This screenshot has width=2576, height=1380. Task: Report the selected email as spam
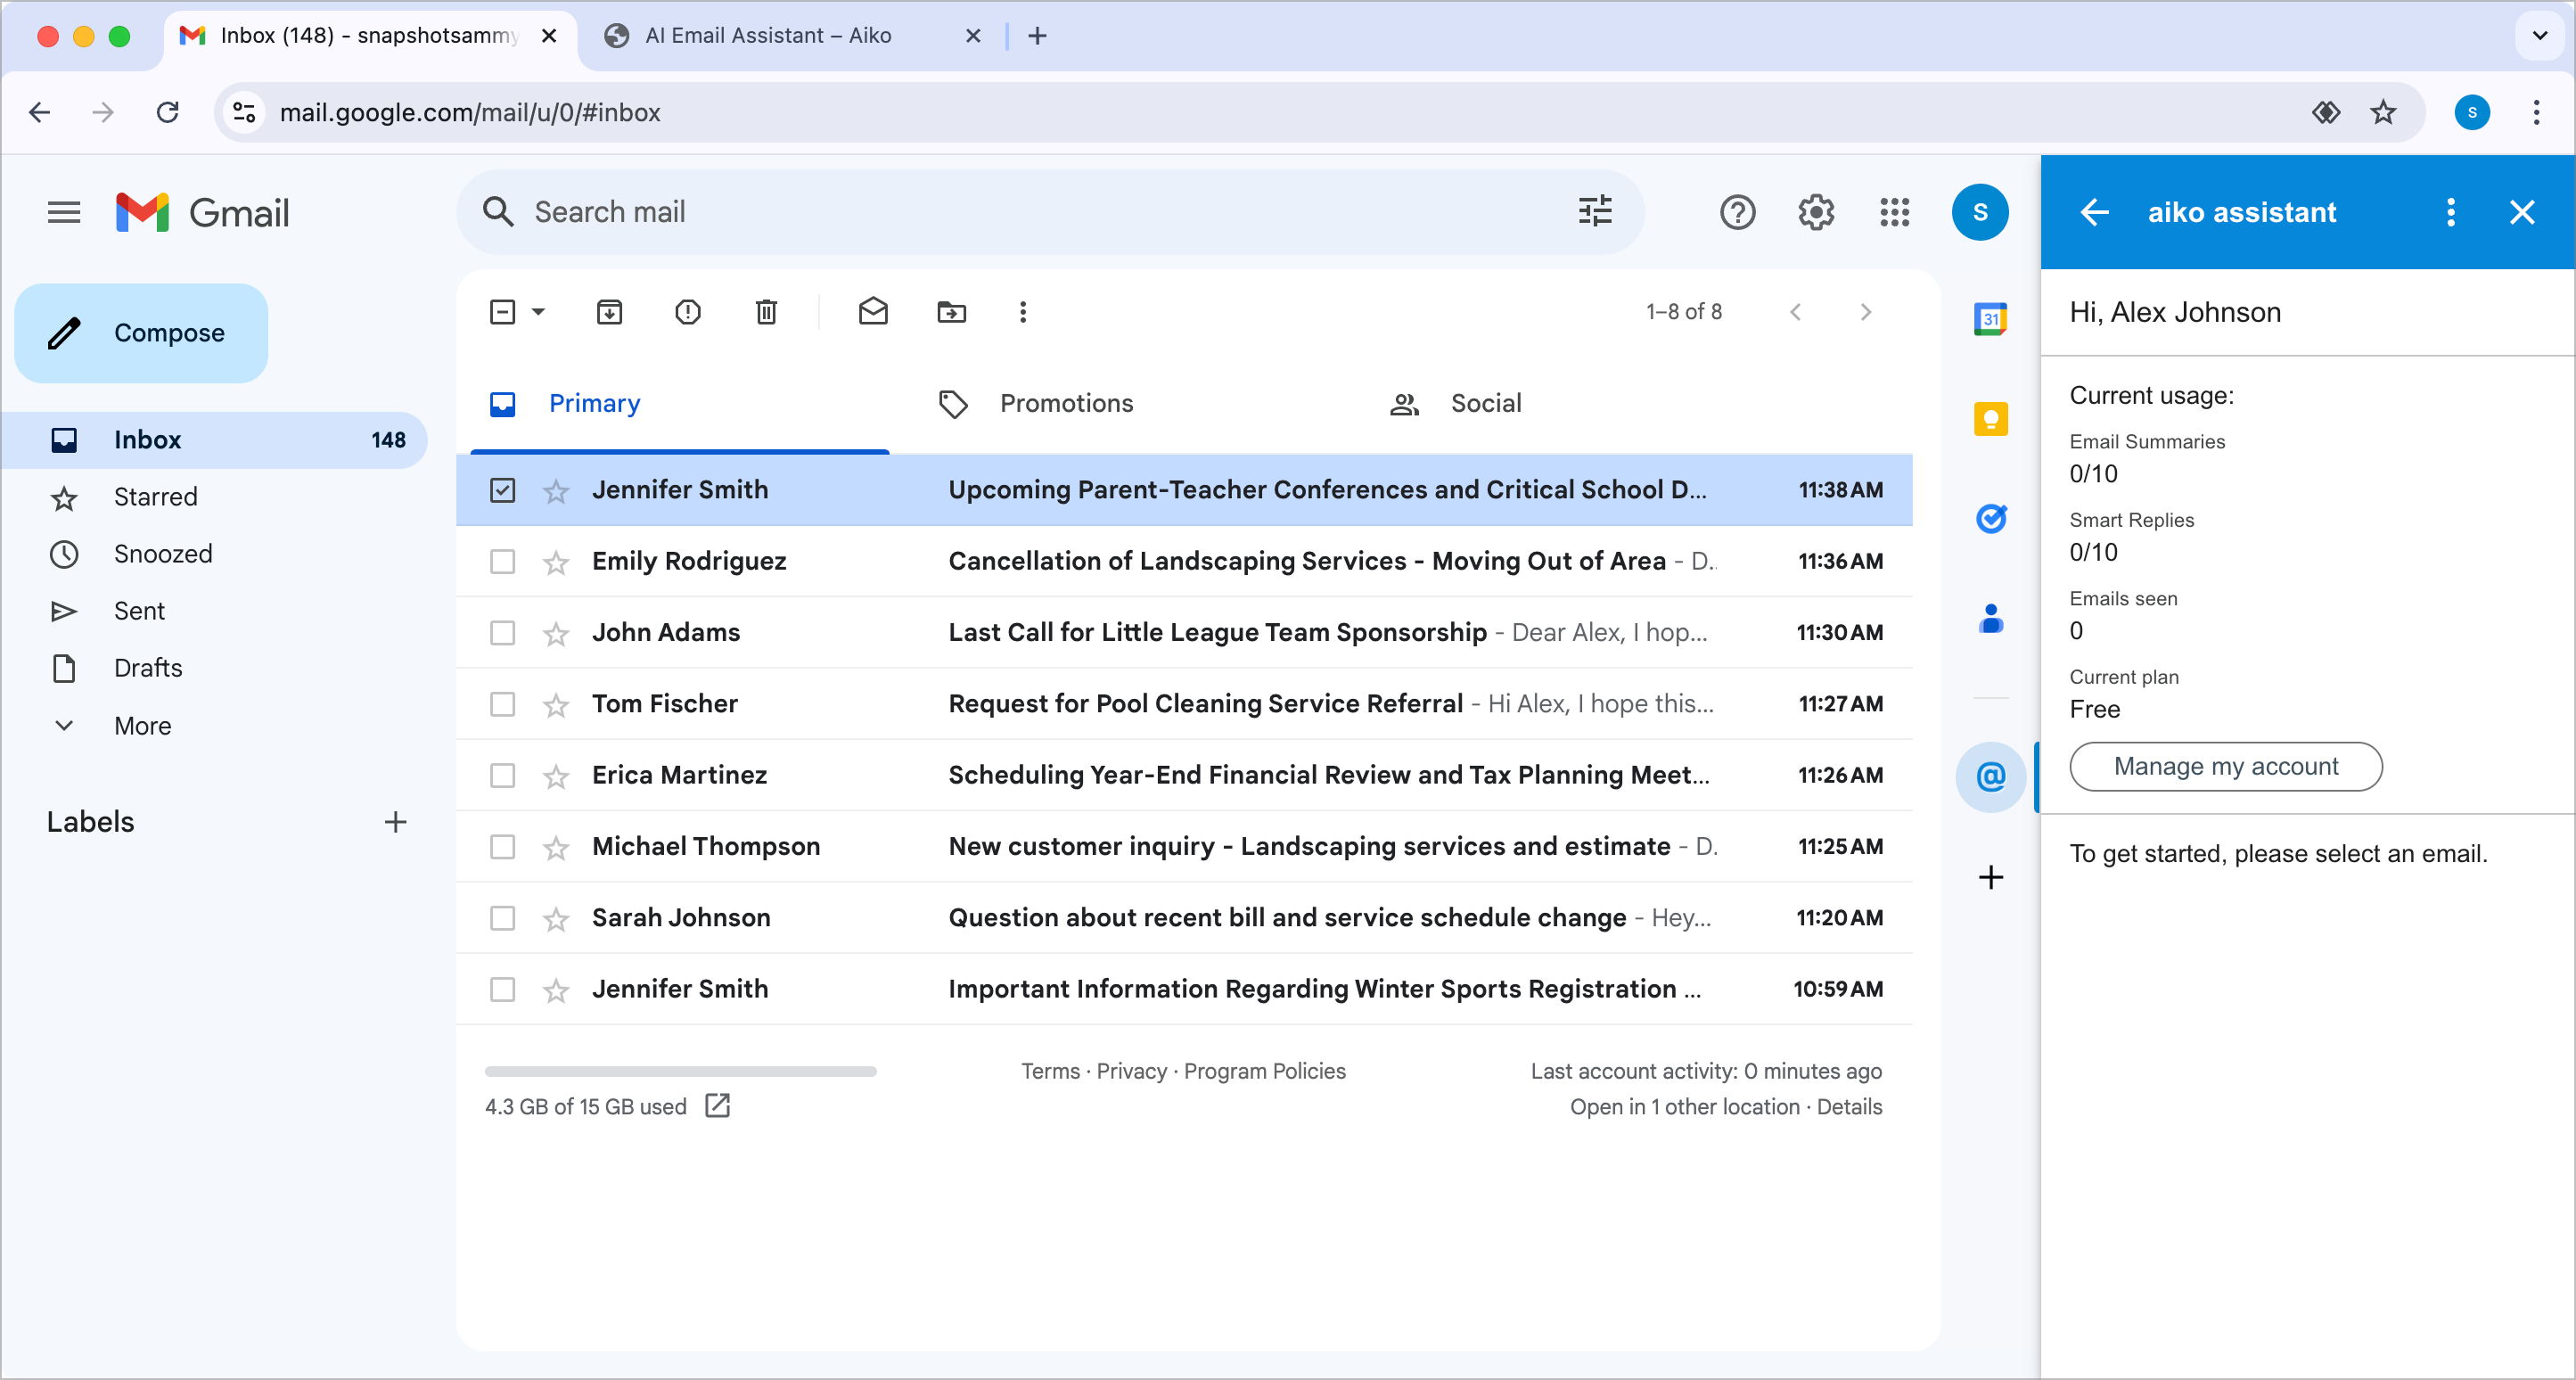[688, 312]
